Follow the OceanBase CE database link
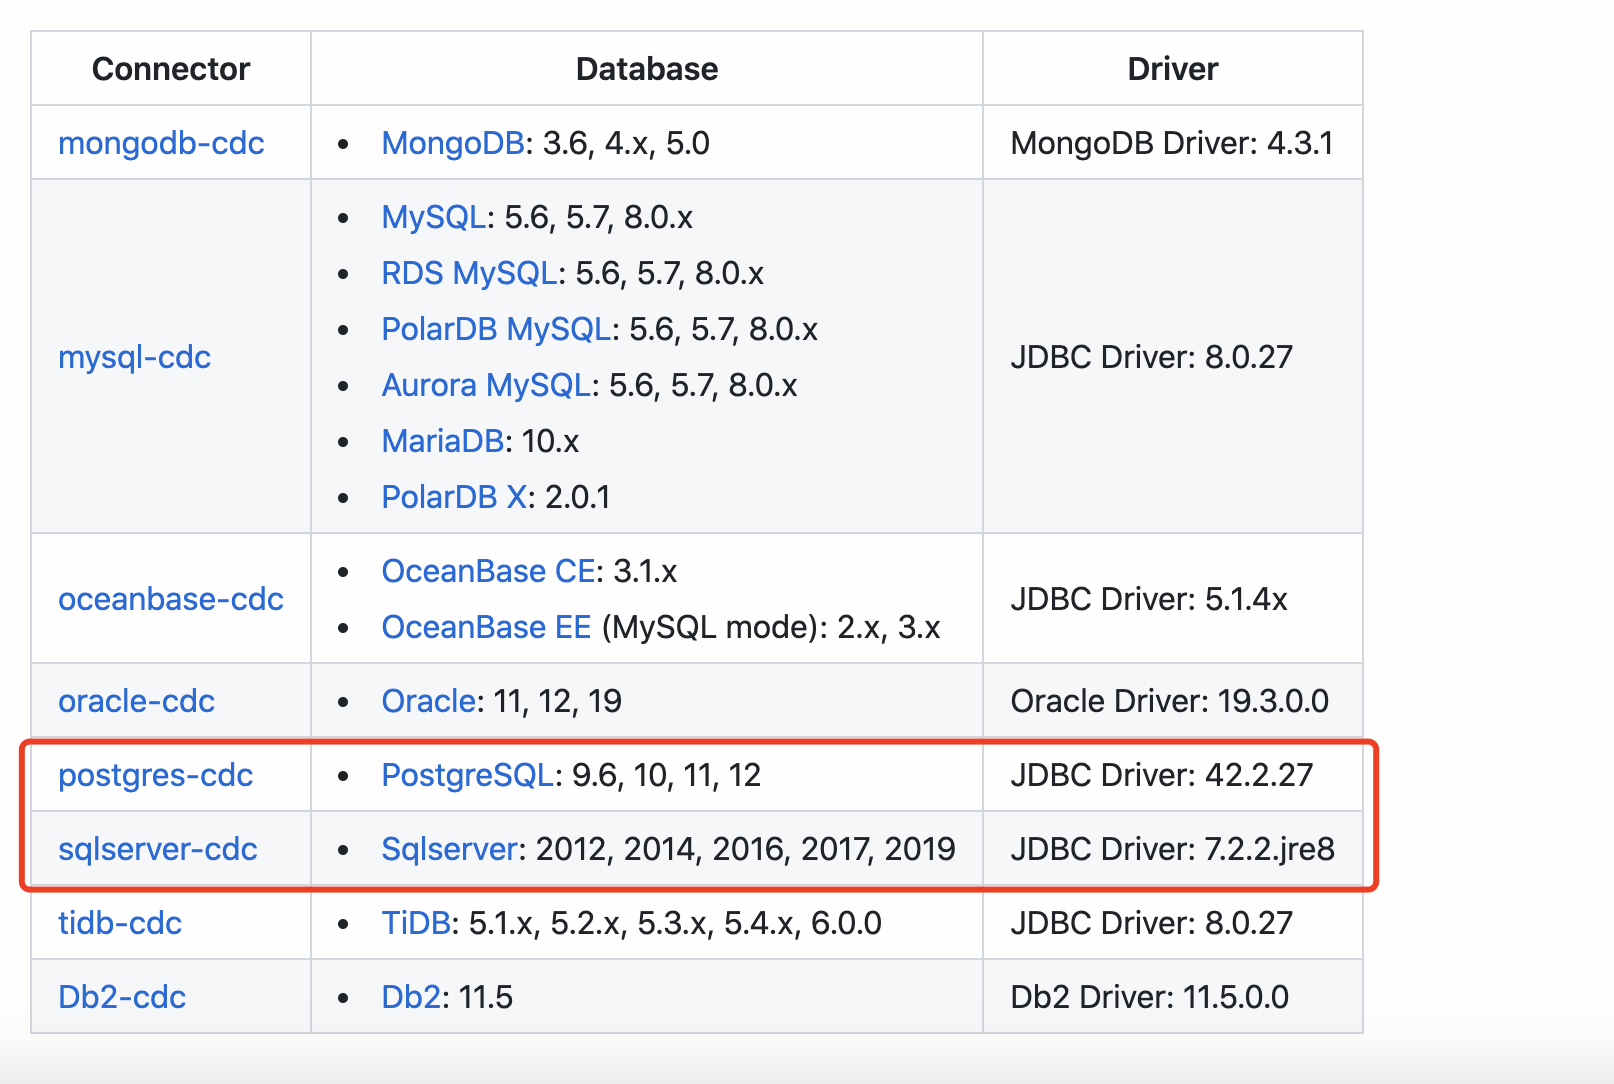Viewport: 1614px width, 1084px height. 489,571
